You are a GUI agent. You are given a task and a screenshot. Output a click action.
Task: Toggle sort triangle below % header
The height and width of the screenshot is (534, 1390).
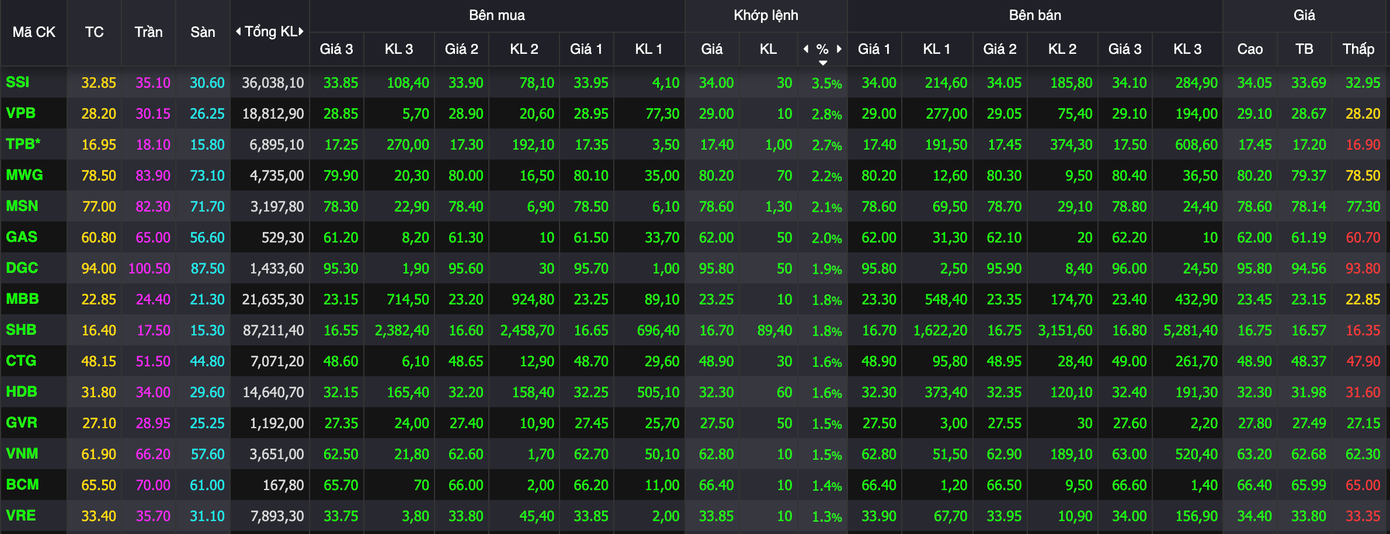822,62
